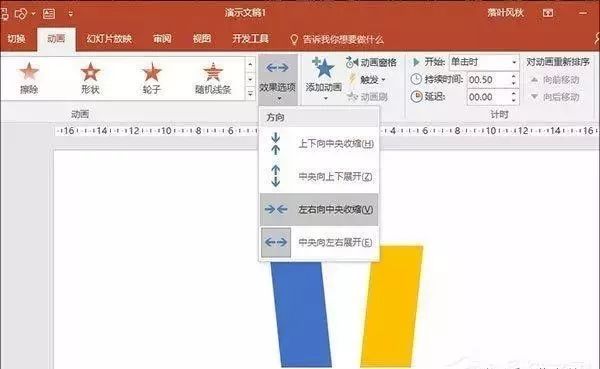600x369 pixels.
Task: Select the 形状 (Shape) animation effect
Action: coord(90,78)
